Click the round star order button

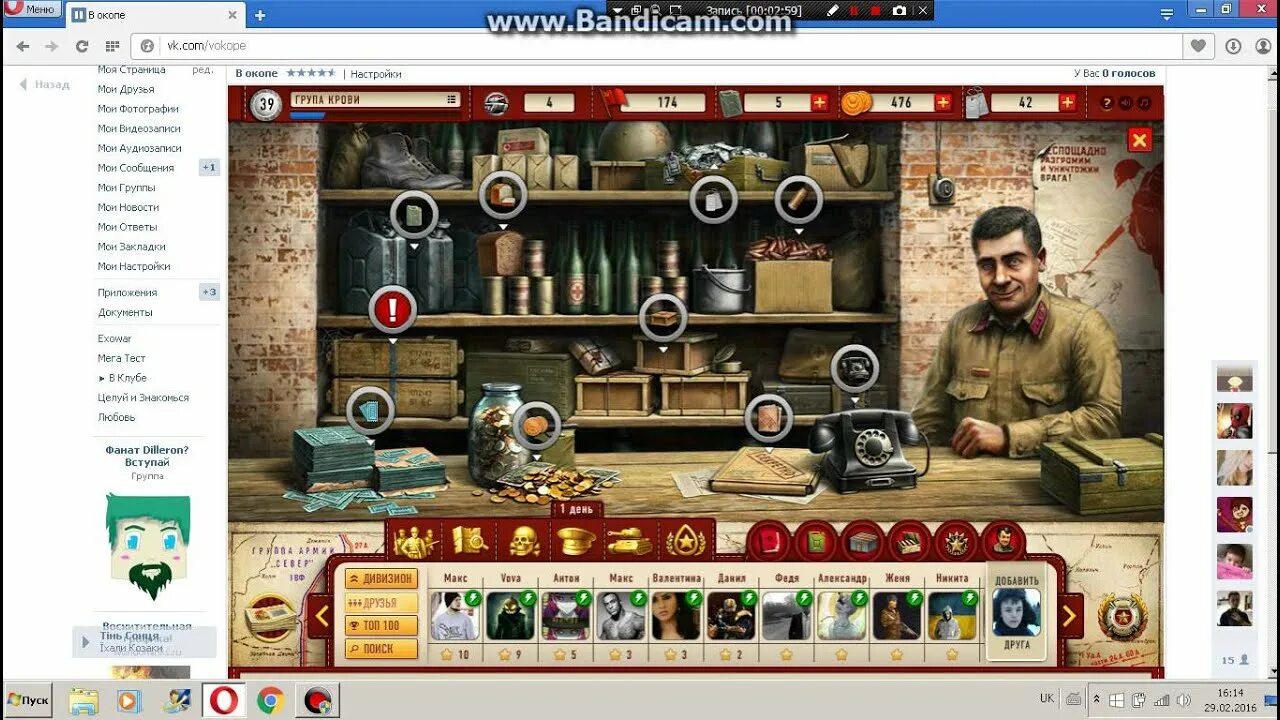click(956, 541)
